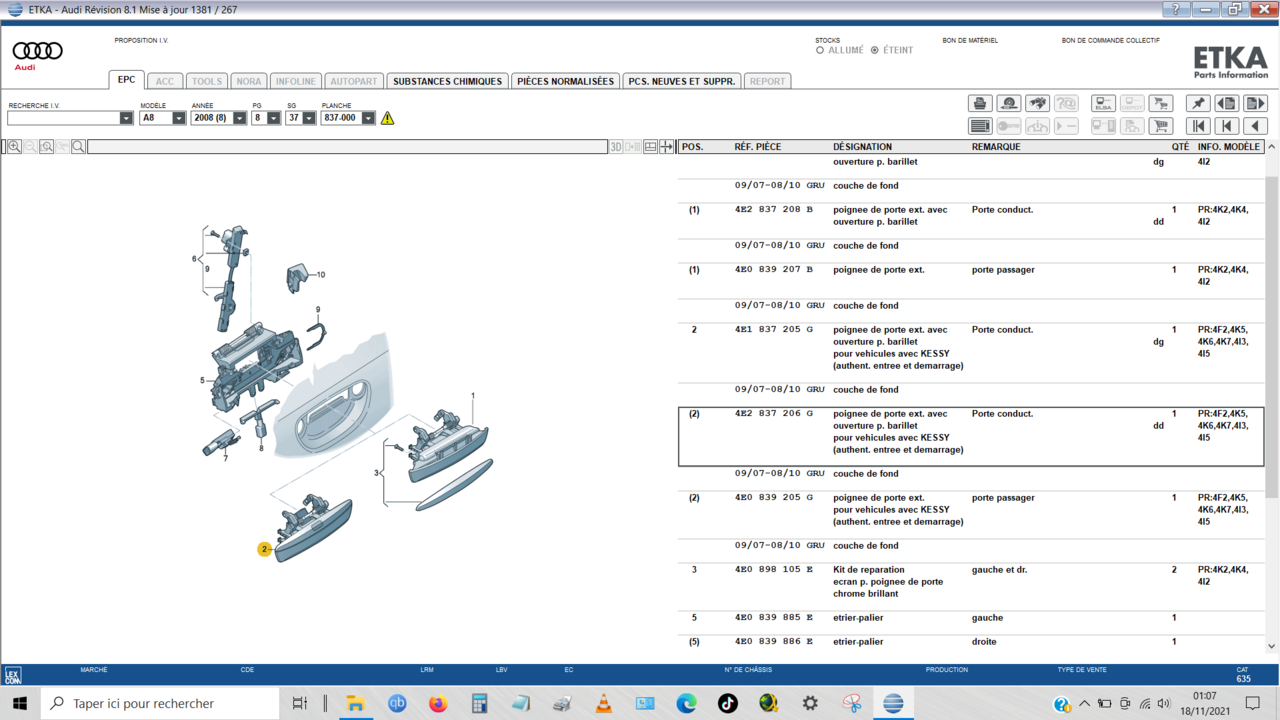
Task: Toggle the split-layout view icon above the diagram
Action: [651, 147]
